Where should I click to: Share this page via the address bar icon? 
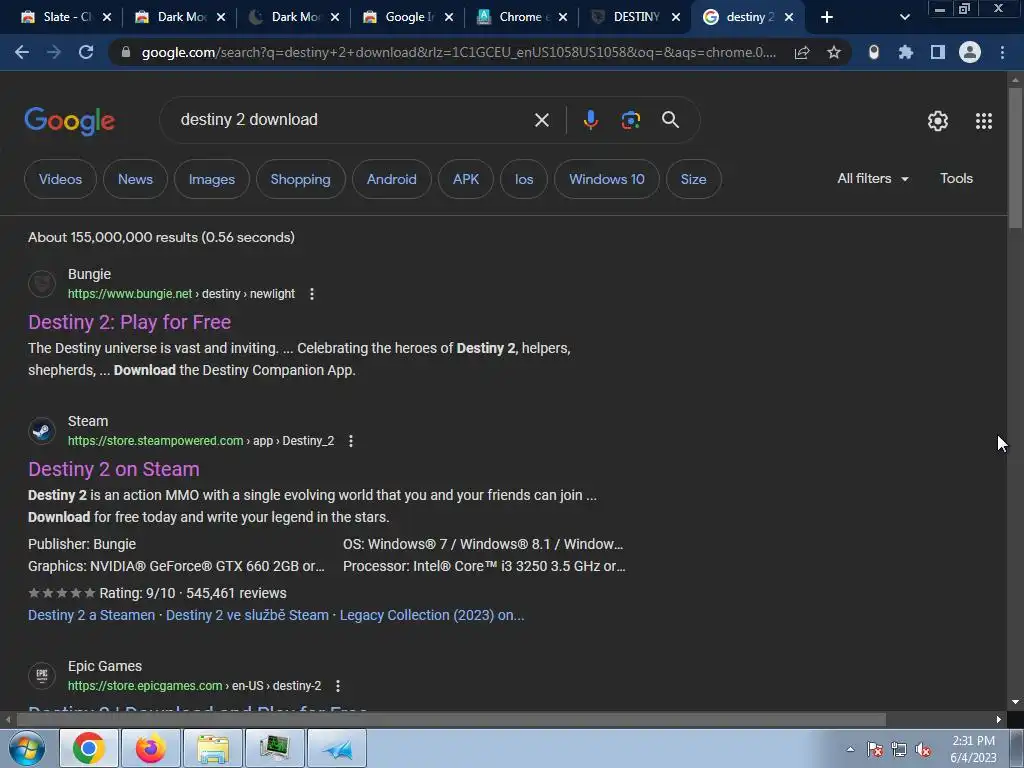802,52
